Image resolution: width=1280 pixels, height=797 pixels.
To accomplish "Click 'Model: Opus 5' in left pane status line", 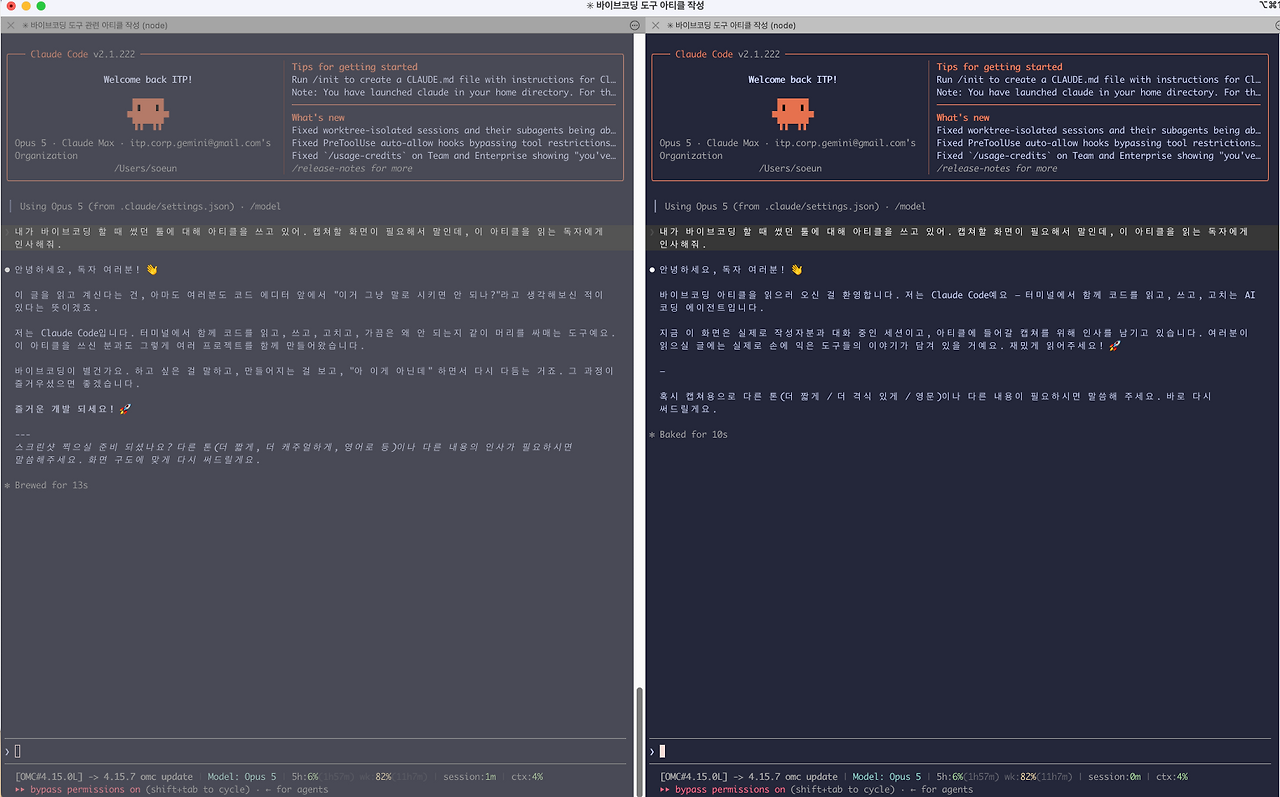I will click(243, 777).
